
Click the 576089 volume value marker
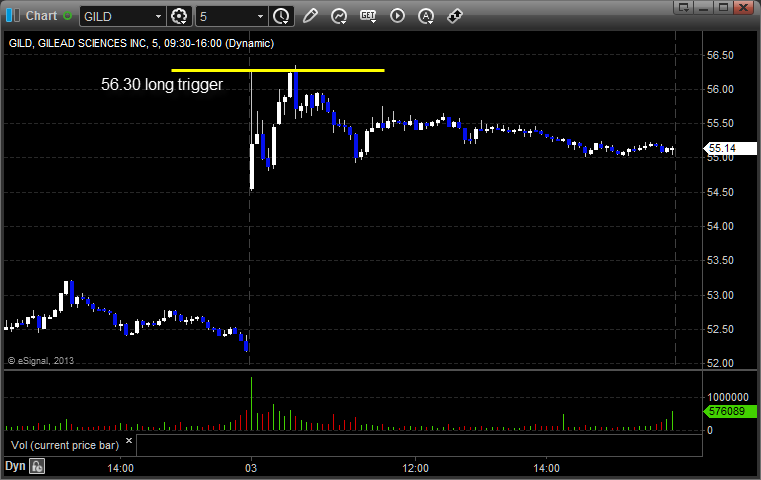tap(730, 411)
